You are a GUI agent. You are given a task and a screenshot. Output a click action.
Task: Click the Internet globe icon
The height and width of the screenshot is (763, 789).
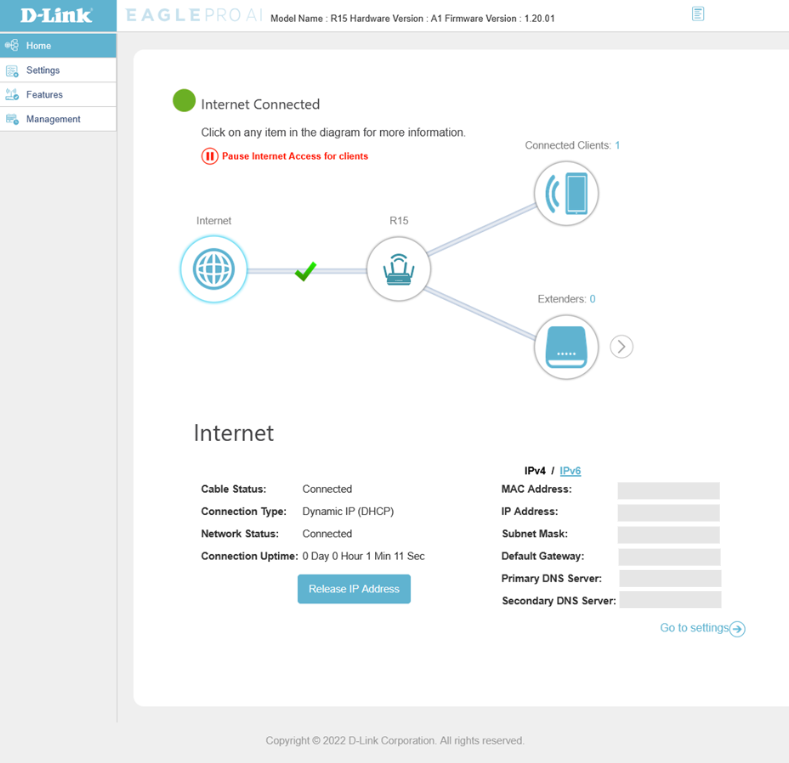[213, 269]
